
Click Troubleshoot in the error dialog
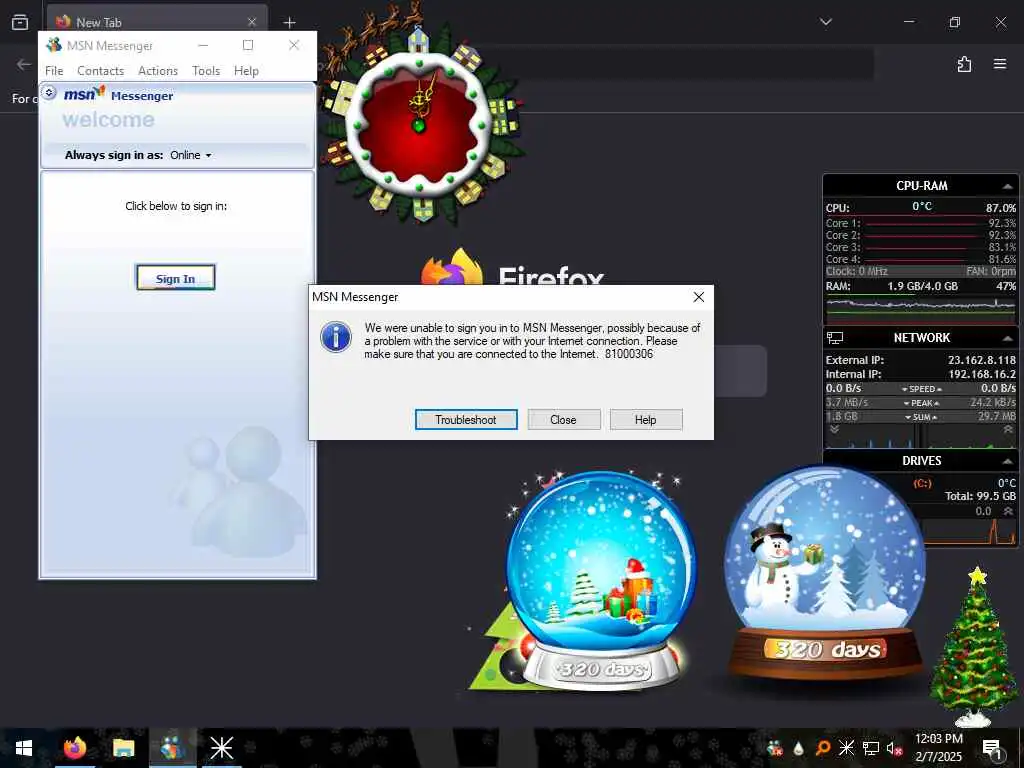tap(466, 420)
